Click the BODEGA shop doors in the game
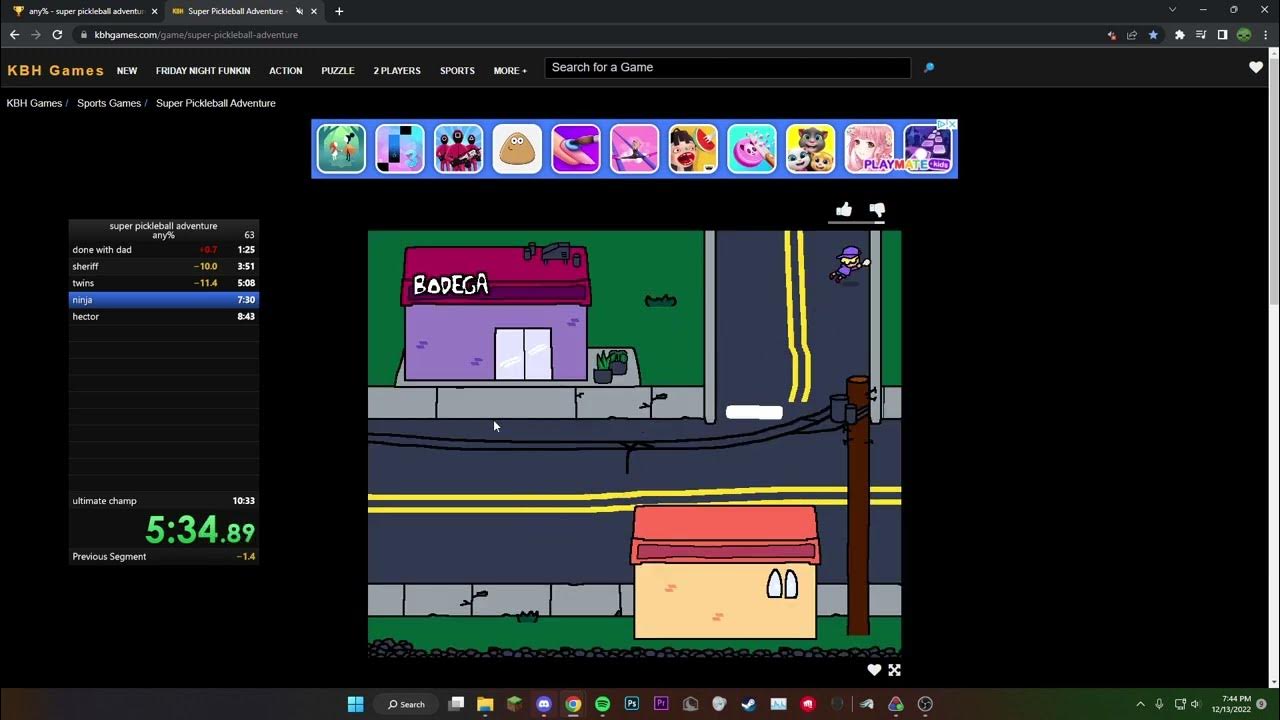 click(523, 354)
